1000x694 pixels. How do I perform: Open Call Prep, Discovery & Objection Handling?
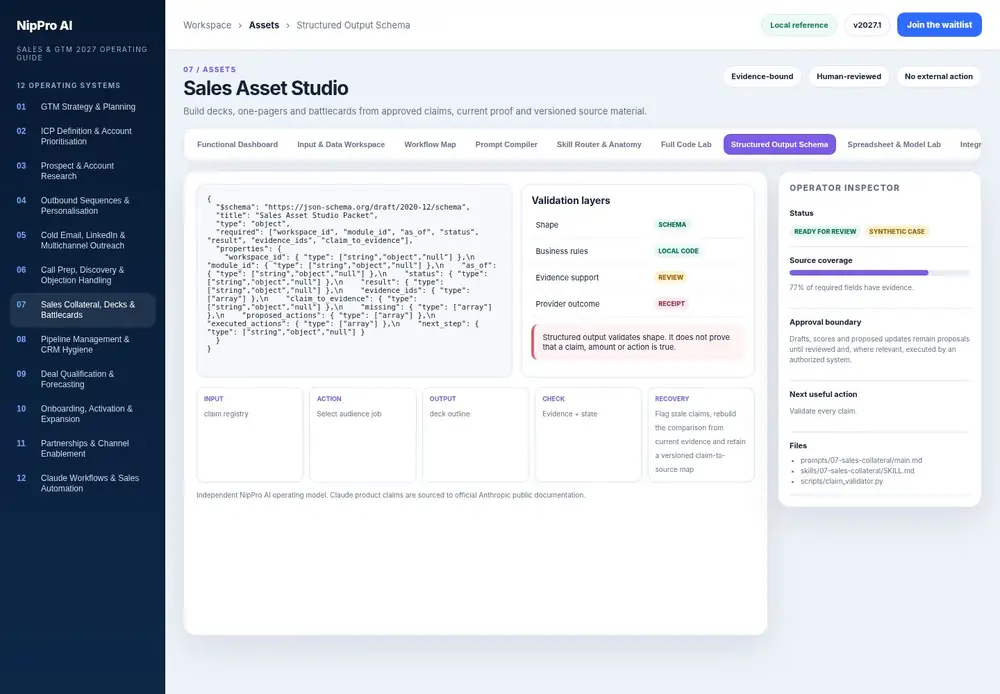point(82,275)
